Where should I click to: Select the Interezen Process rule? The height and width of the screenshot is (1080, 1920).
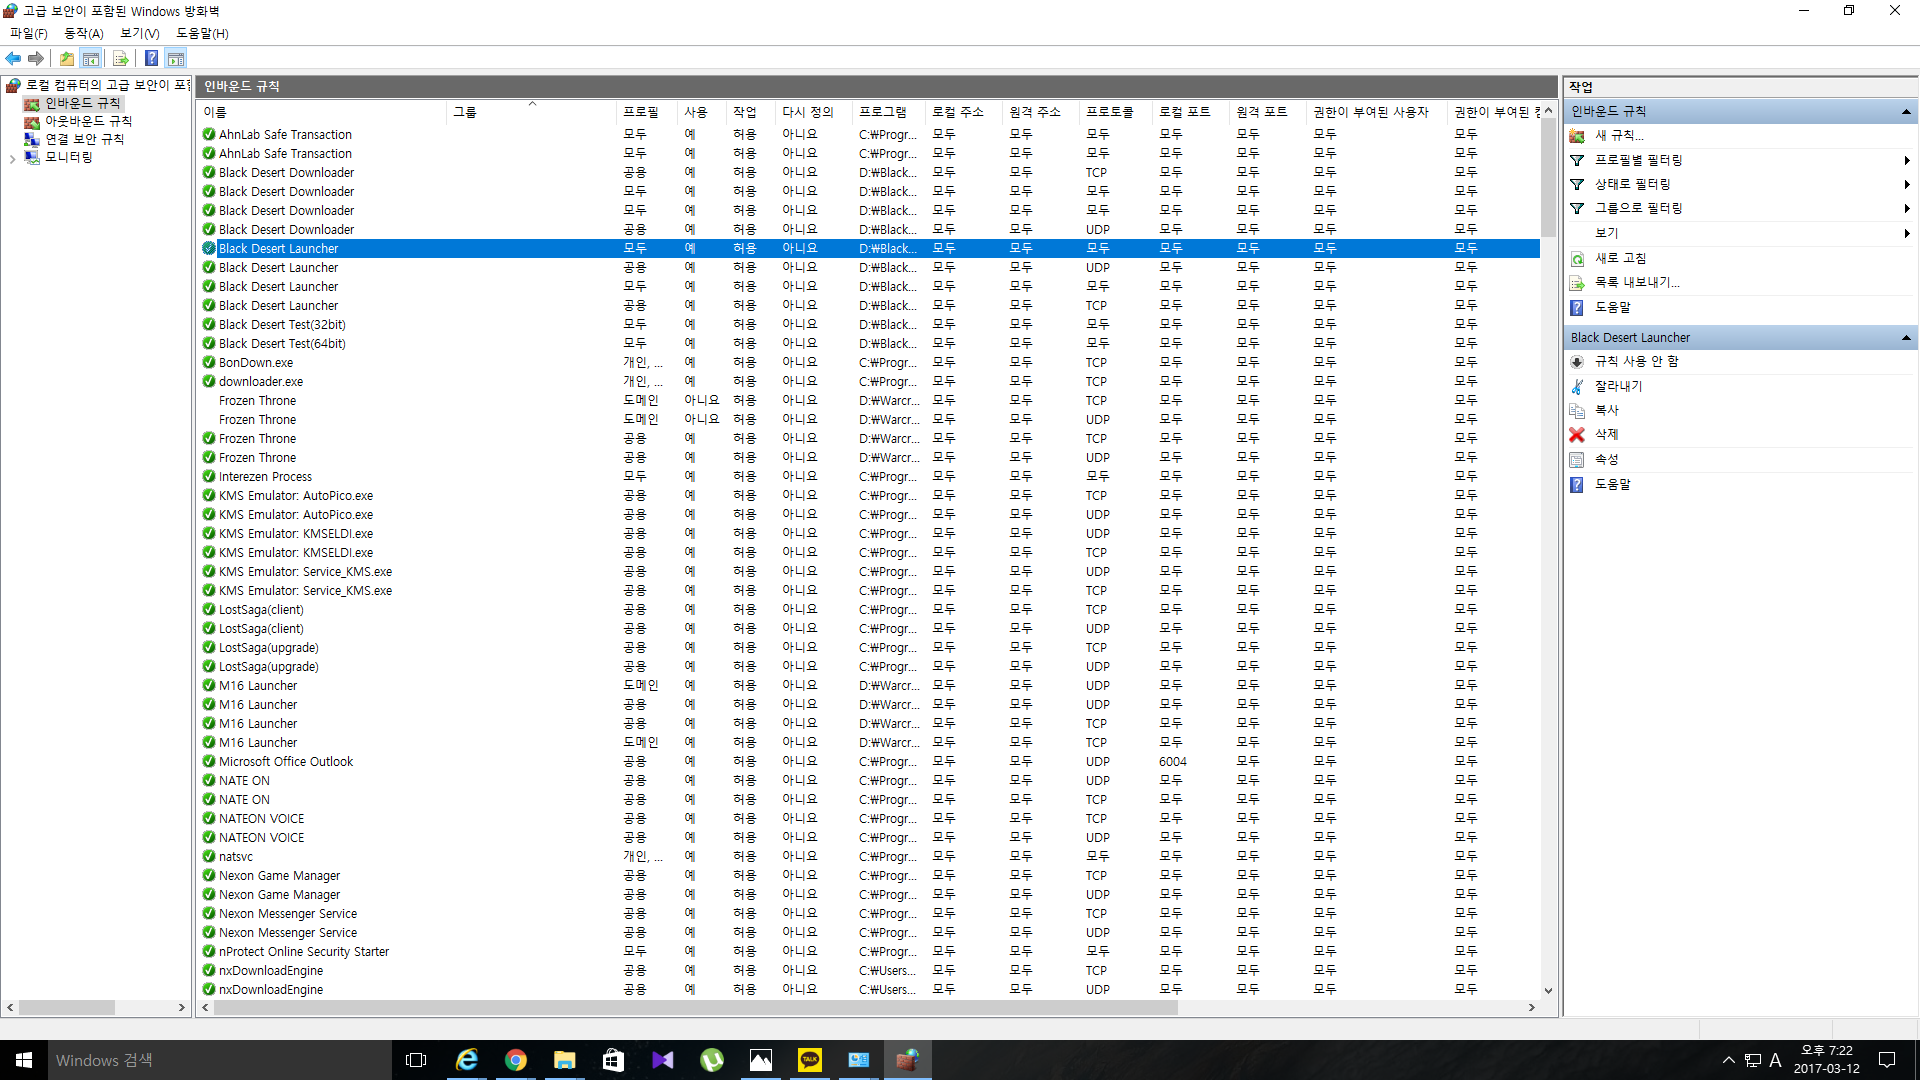point(868,477)
